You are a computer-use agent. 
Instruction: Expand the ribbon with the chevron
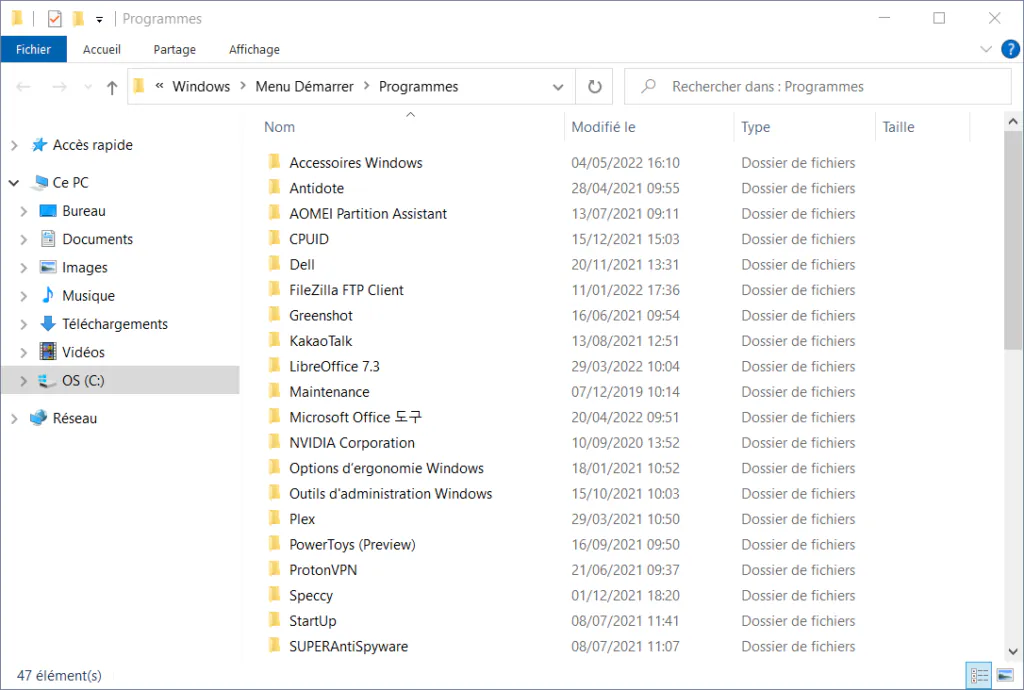[986, 50]
